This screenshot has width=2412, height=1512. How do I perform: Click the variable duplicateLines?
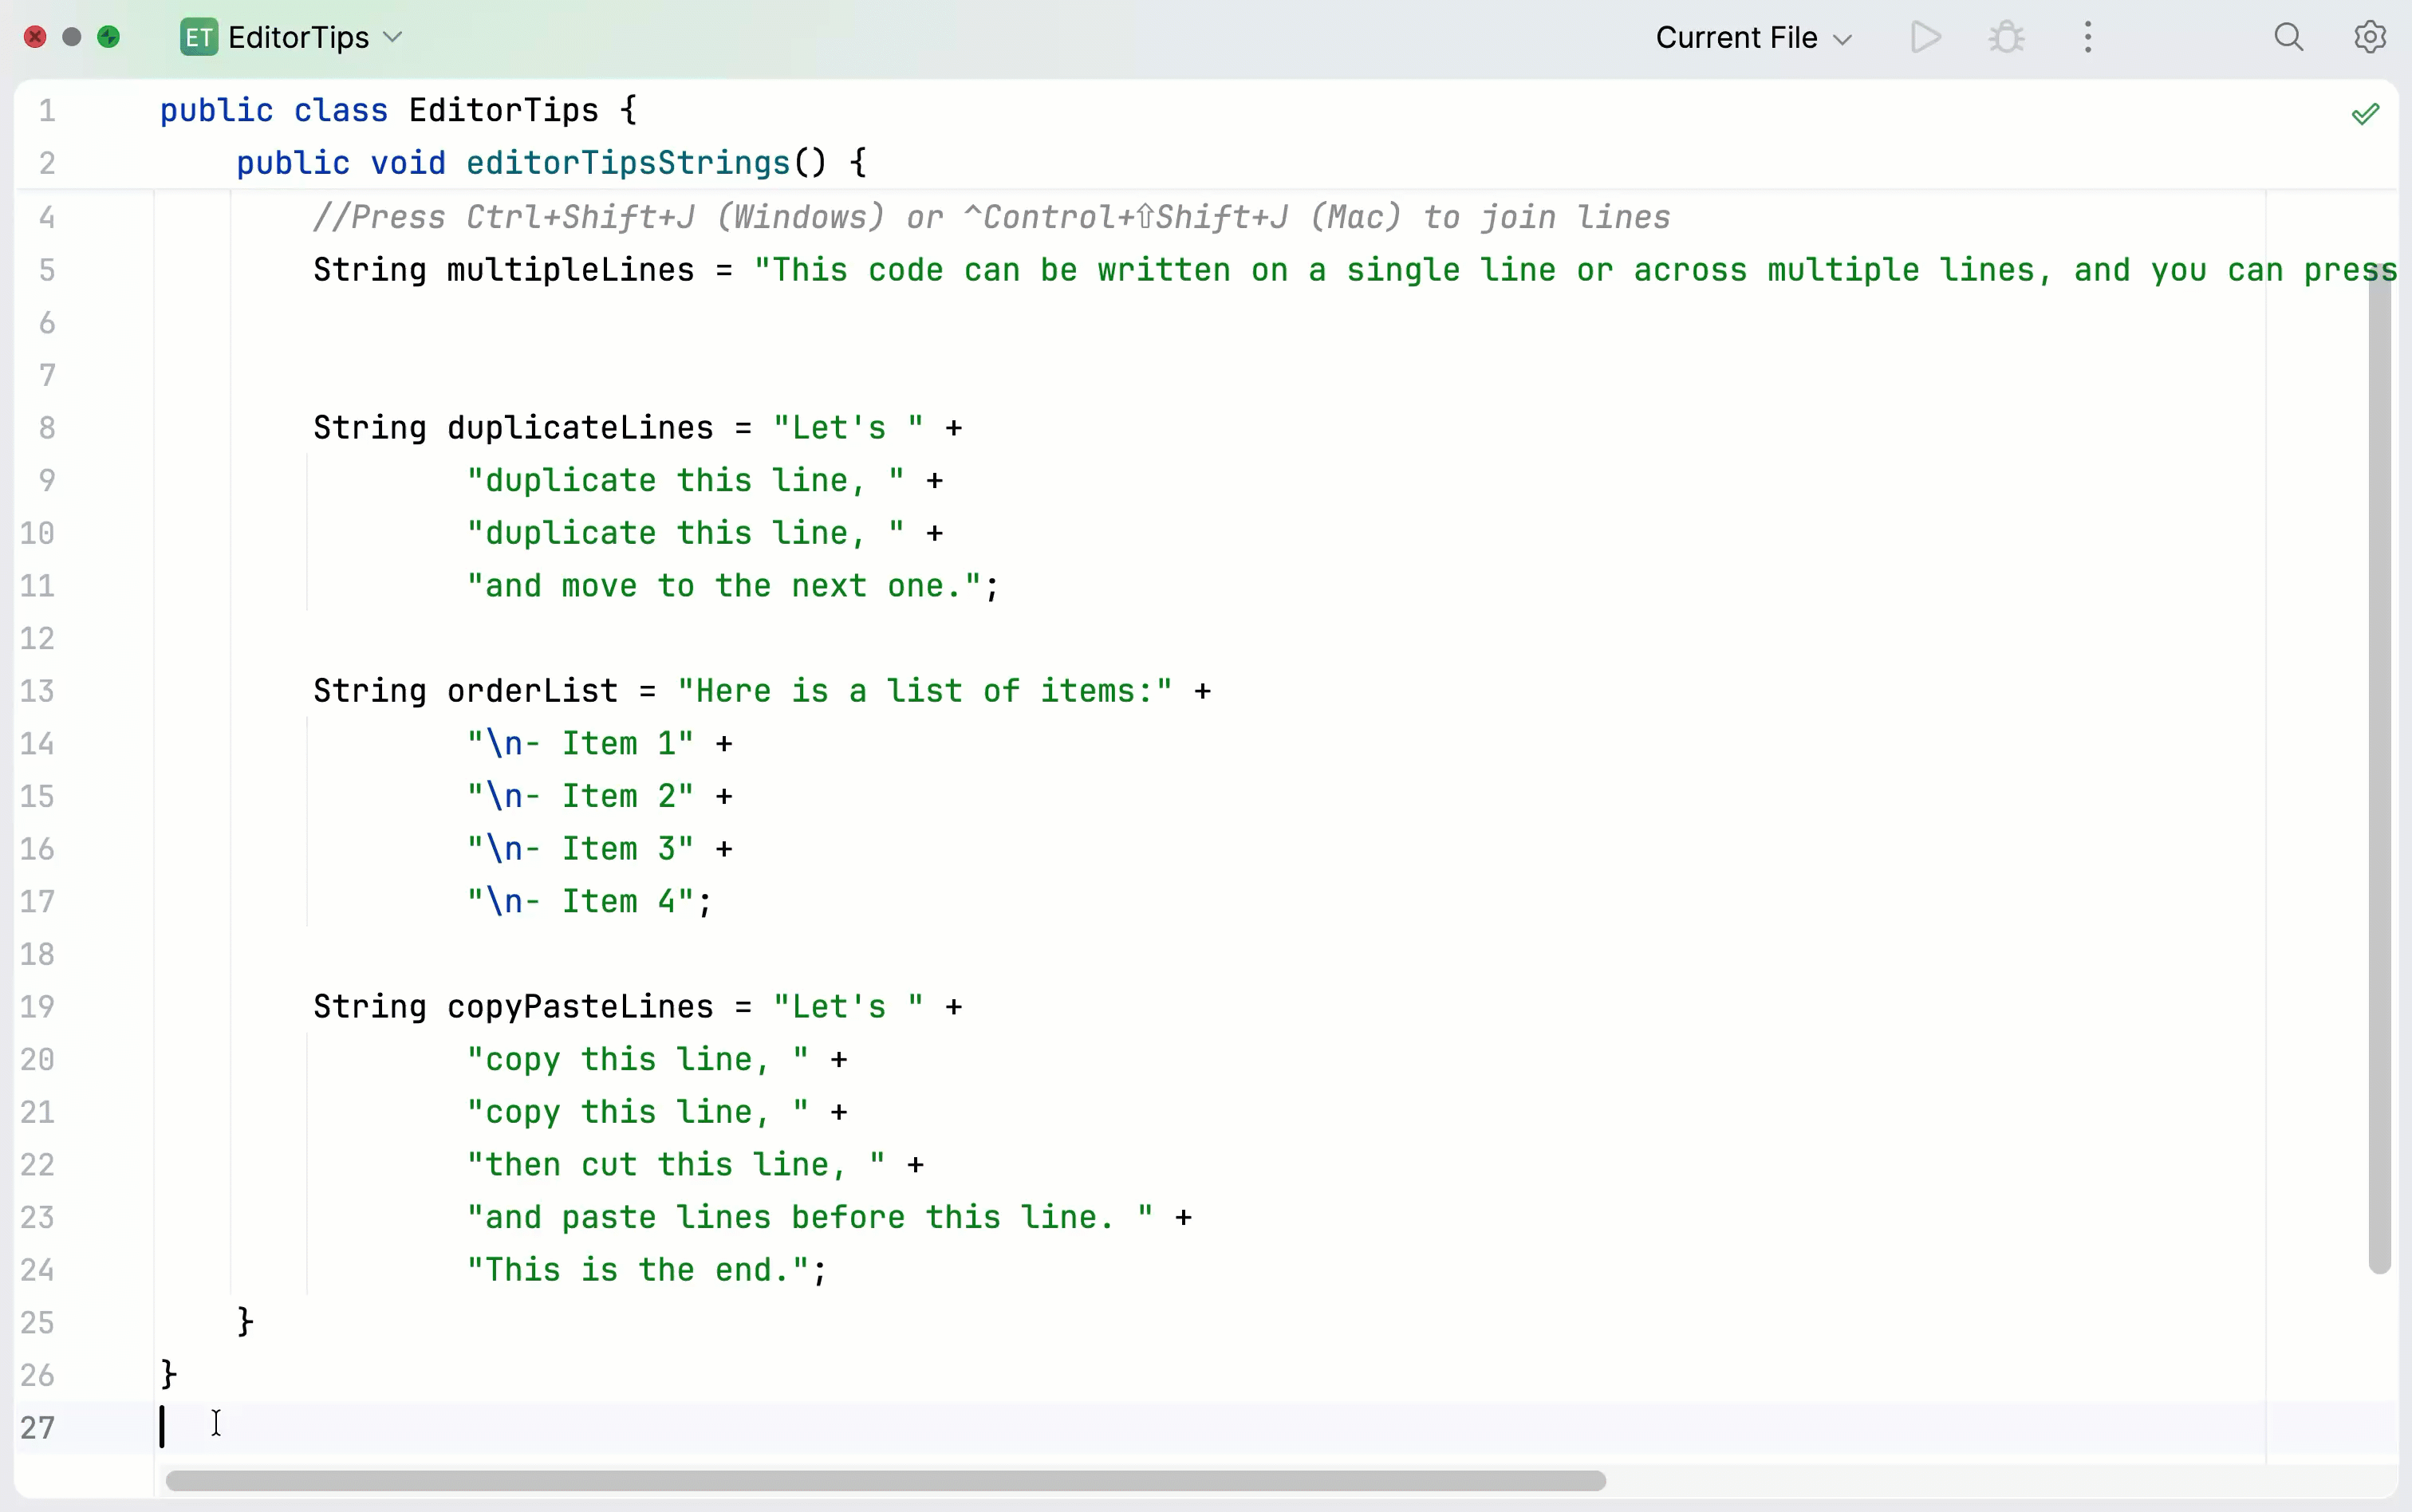point(580,428)
